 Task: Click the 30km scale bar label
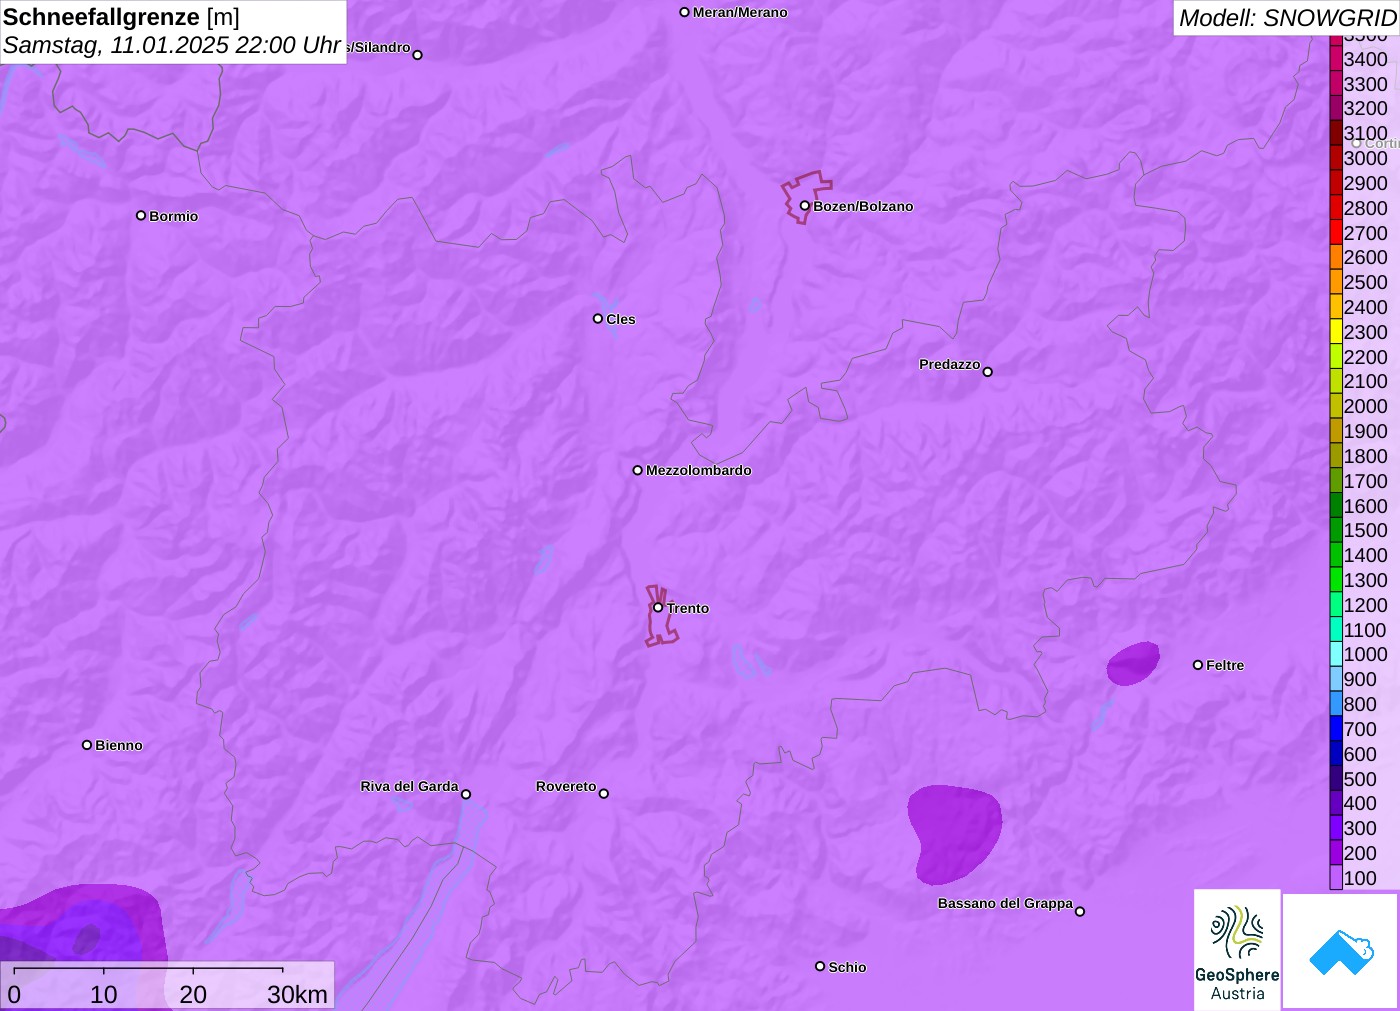click(297, 994)
